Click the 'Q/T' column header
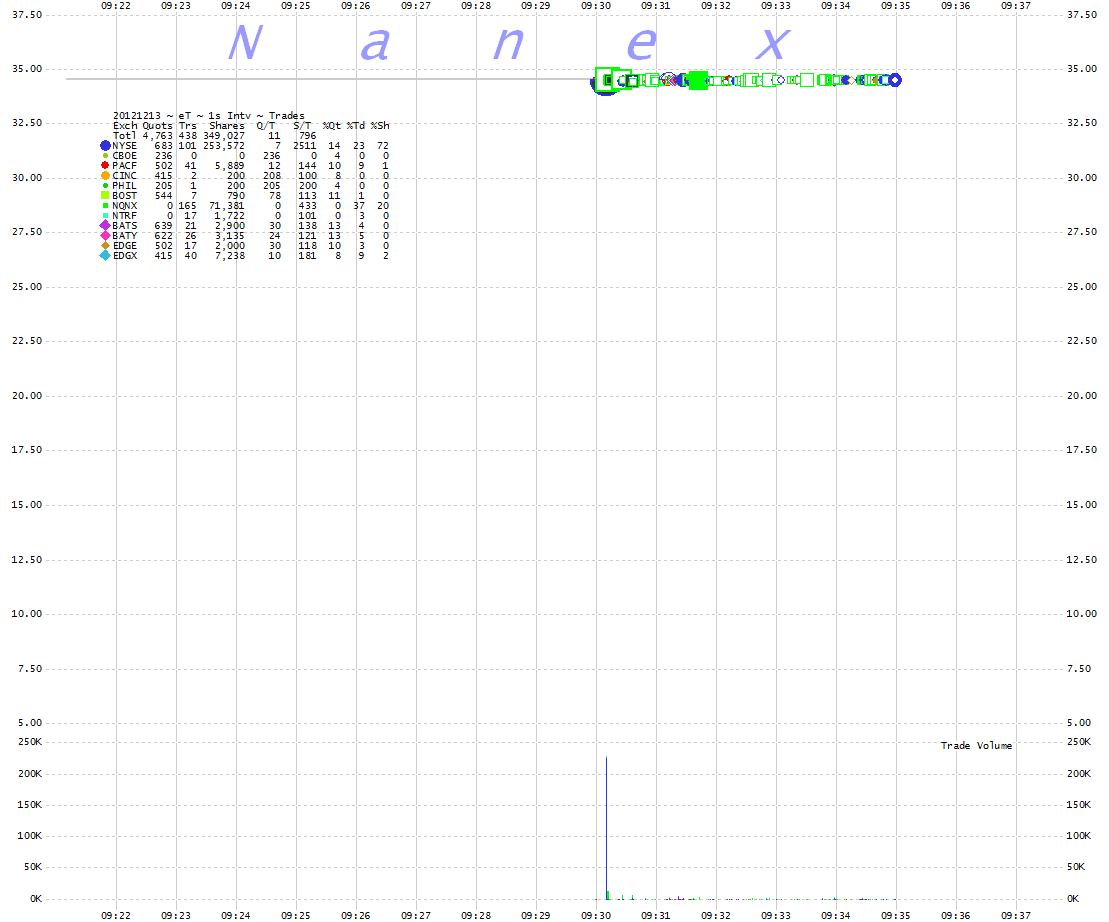The image size is (1109, 922). point(266,125)
